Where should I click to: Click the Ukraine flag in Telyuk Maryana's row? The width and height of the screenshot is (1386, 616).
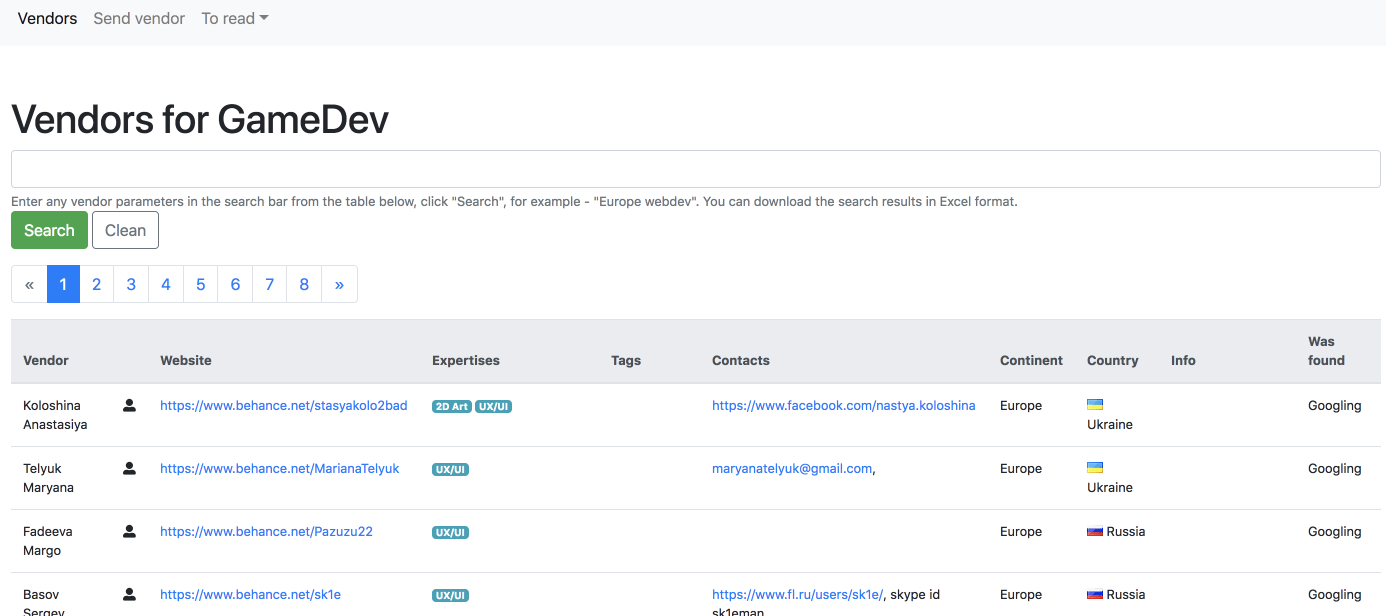coord(1095,467)
